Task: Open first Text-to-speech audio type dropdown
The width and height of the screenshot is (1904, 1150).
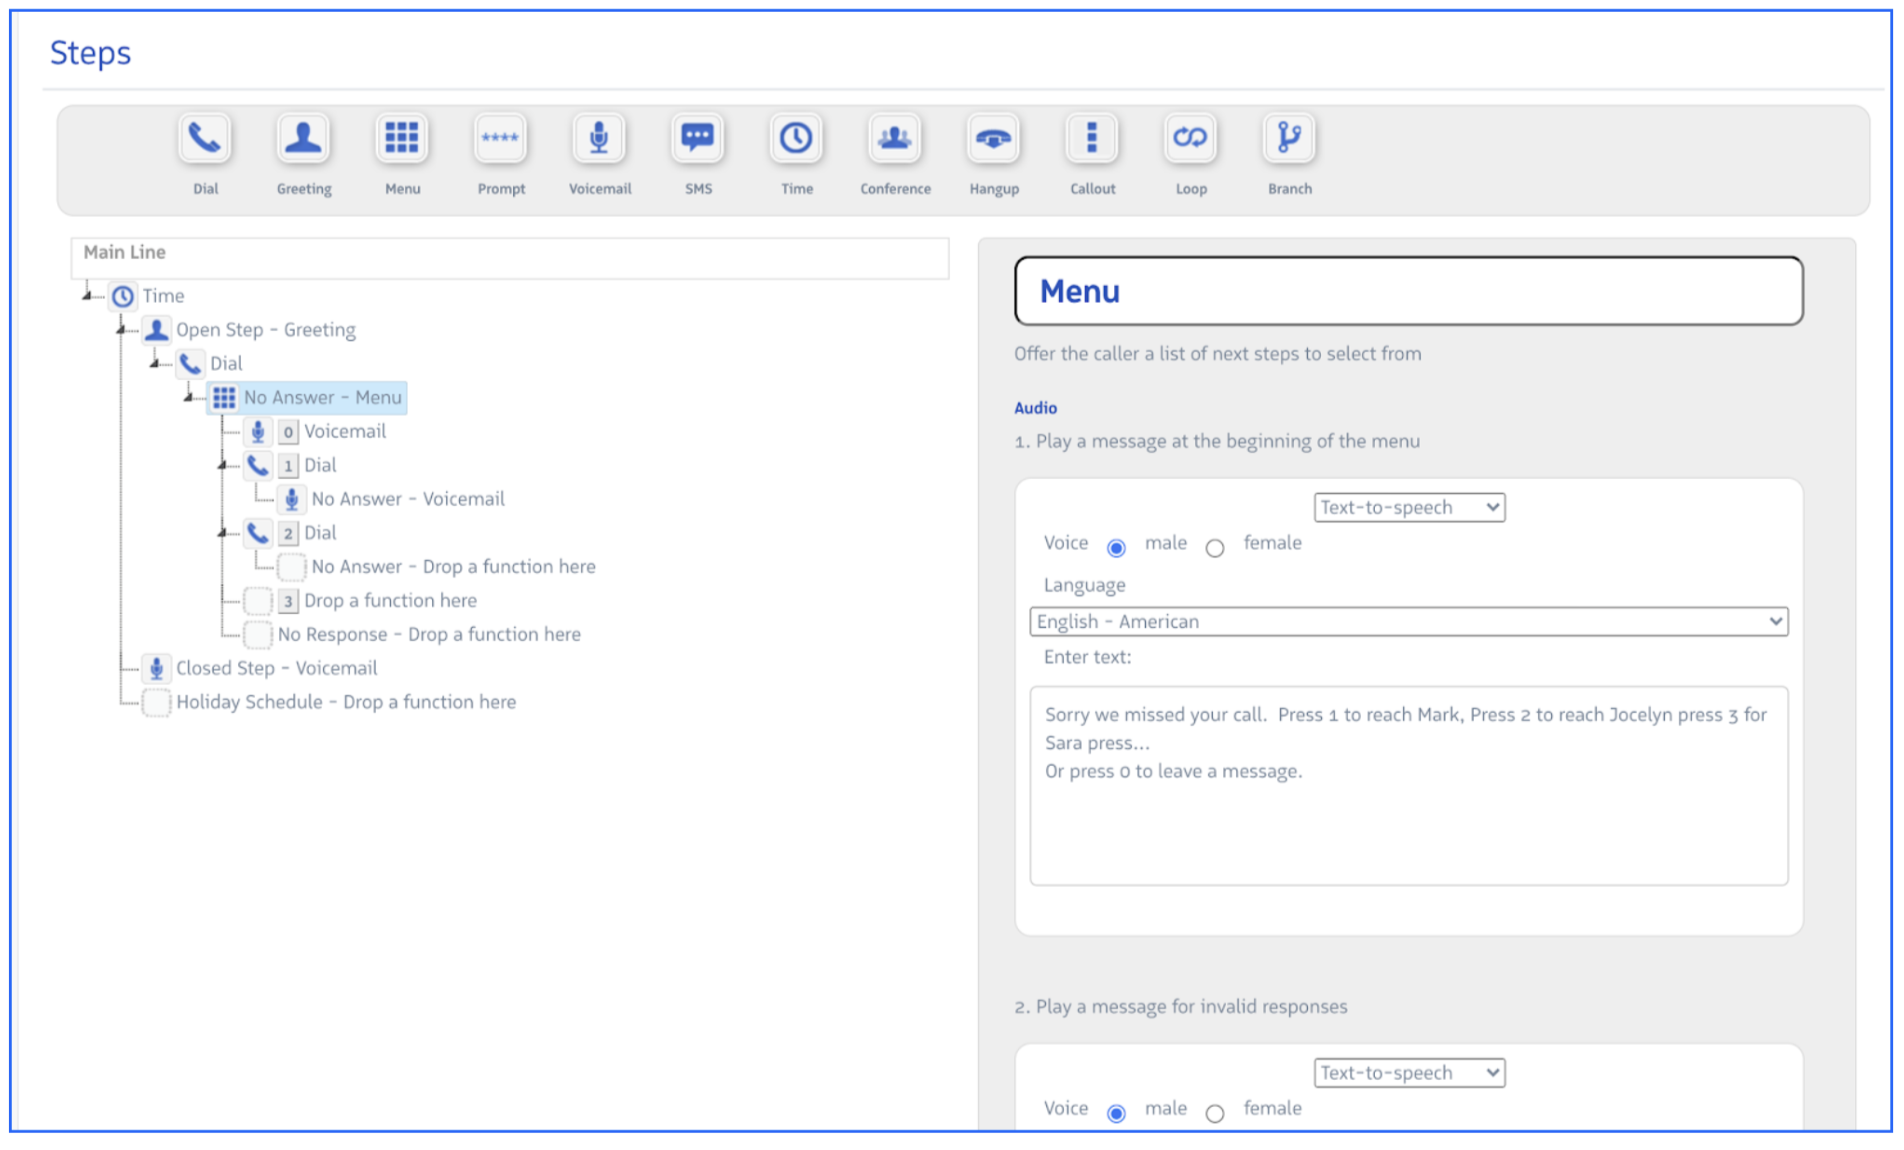Action: tap(1408, 508)
